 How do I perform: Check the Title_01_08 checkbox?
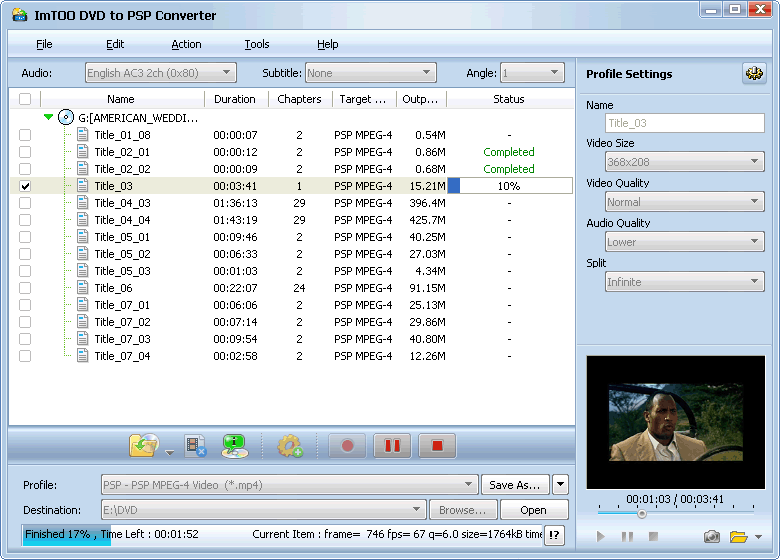(x=25, y=135)
